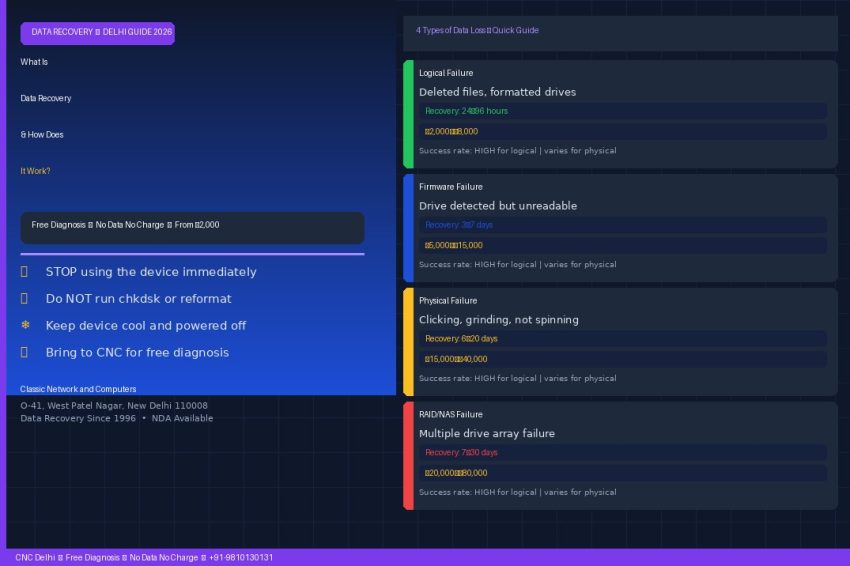This screenshot has width=850, height=566.
Task: Click the Classic Network and Computers link
Action: click(x=78, y=389)
